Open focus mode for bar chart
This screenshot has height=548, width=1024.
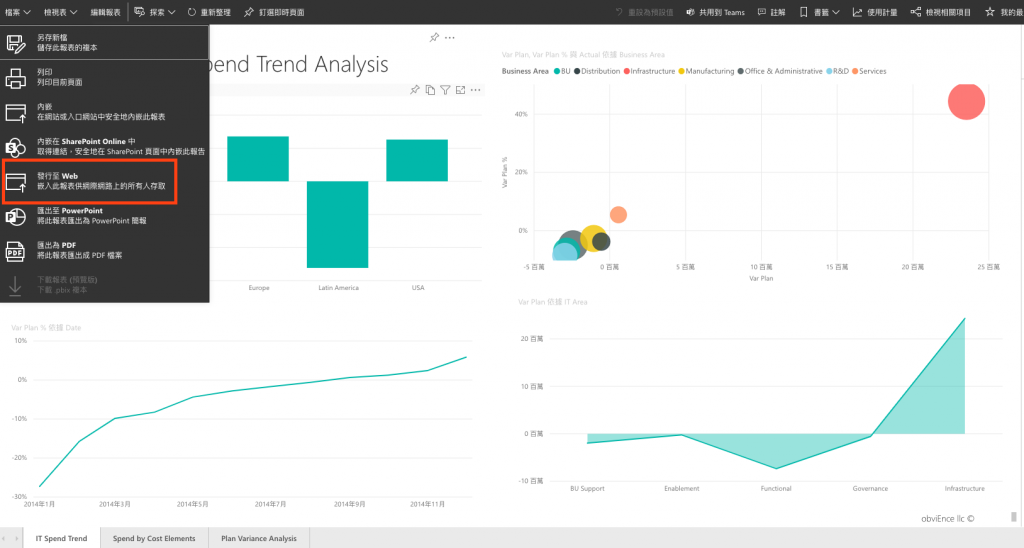click(460, 90)
